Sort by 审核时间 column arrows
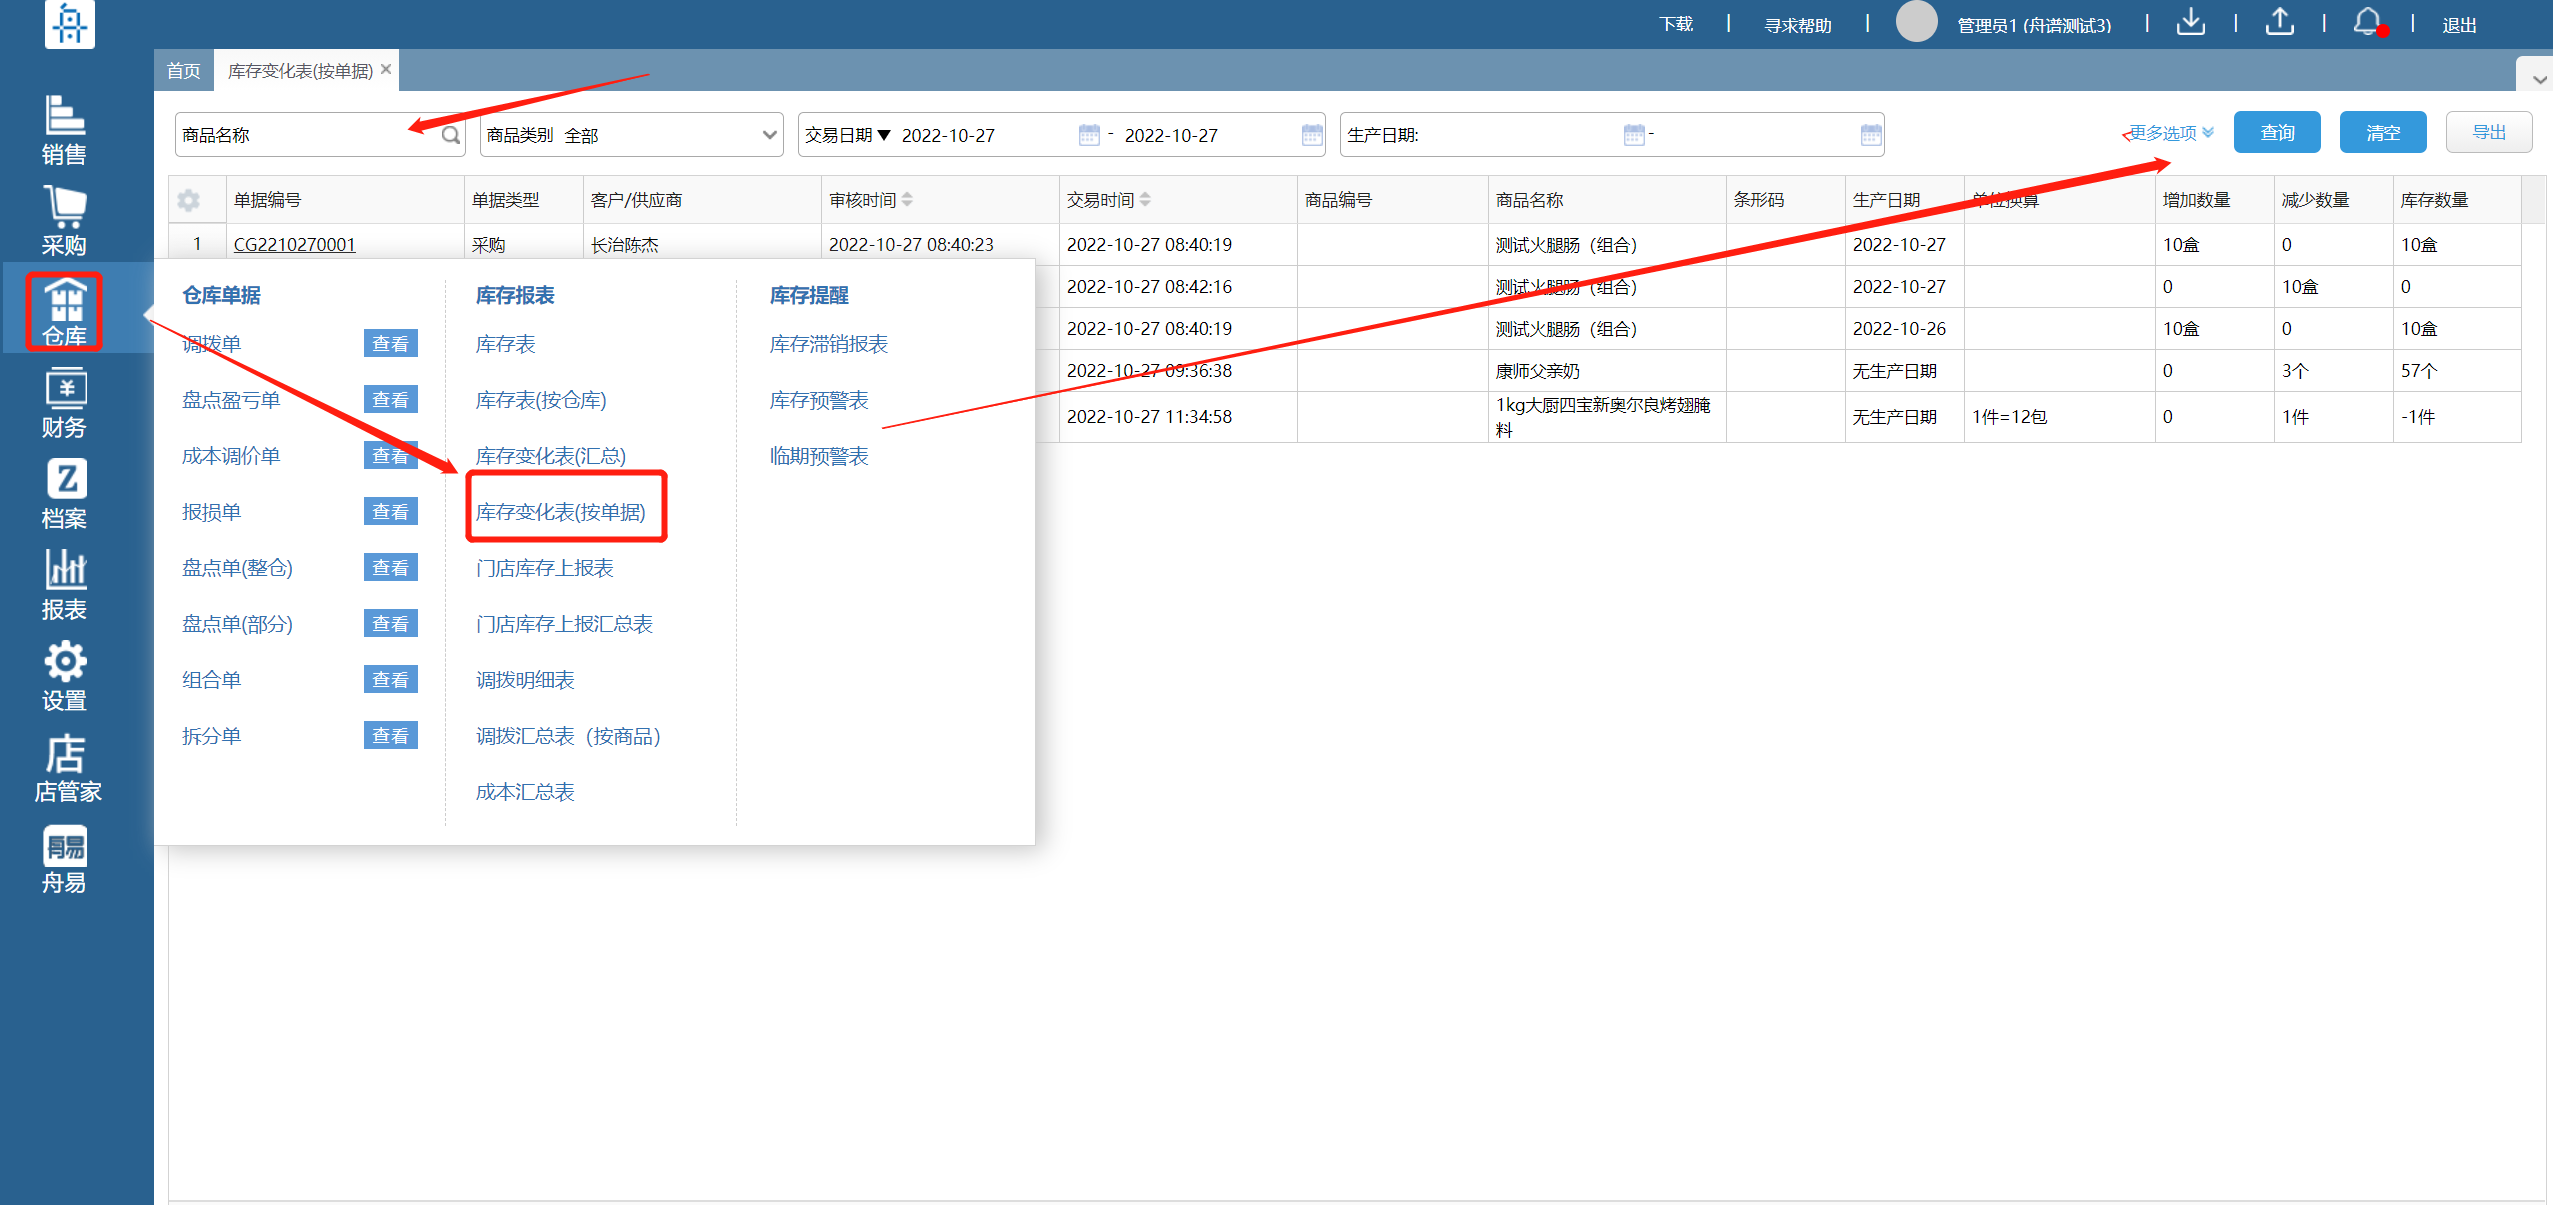This screenshot has height=1205, width=2553. [x=907, y=200]
